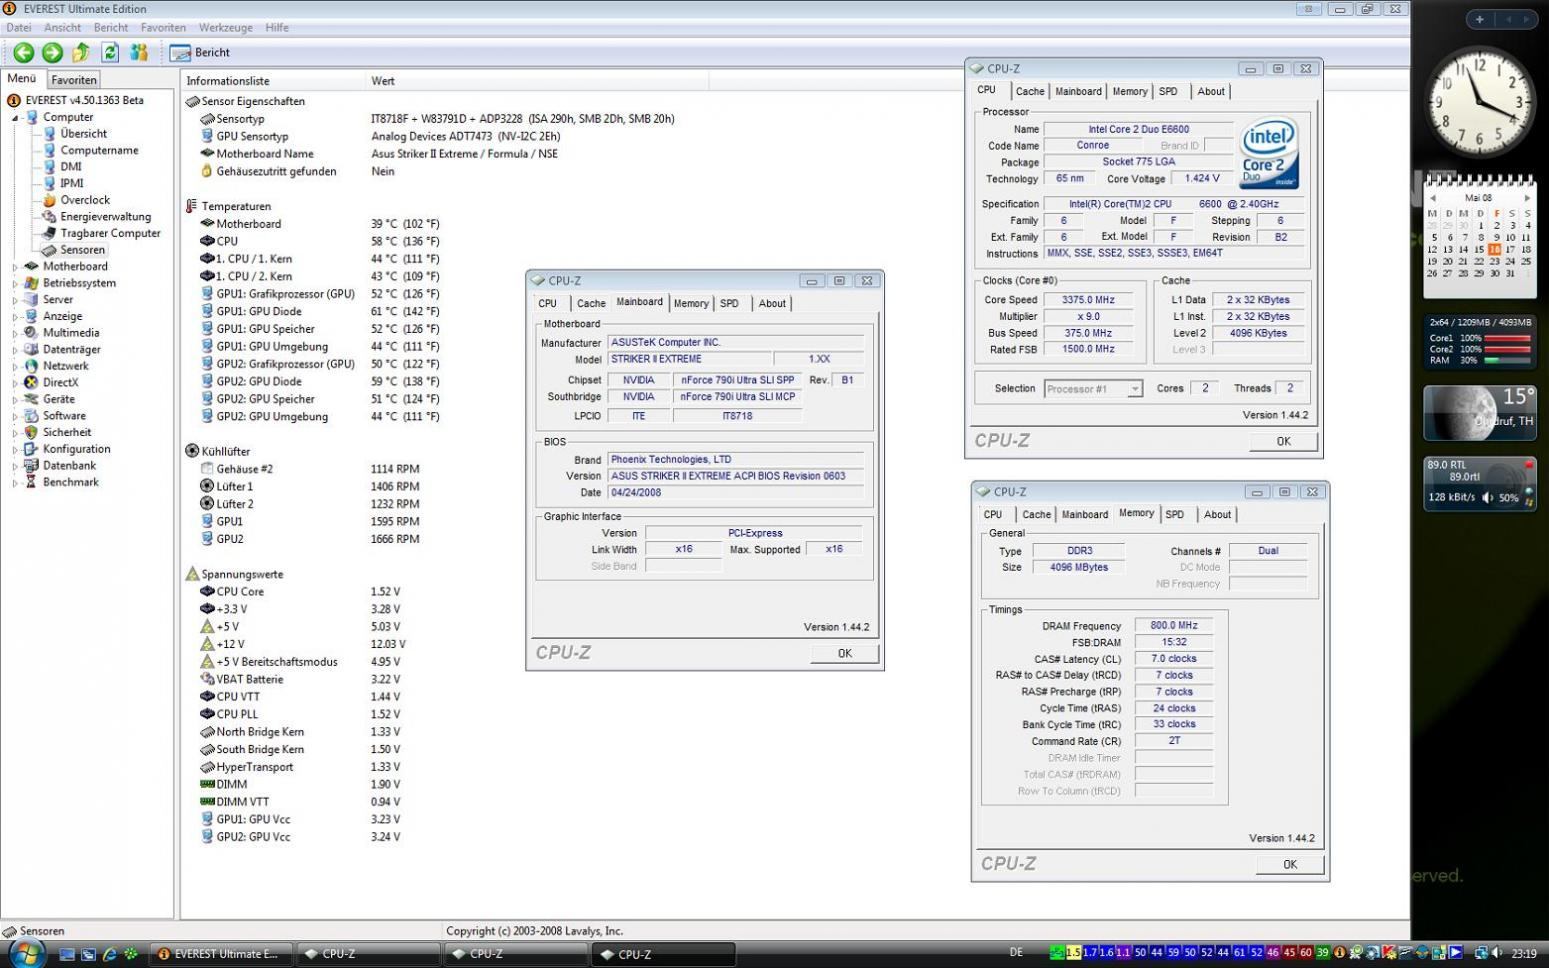Open Mainboard tab in CPU-Z processor window

point(1079,91)
